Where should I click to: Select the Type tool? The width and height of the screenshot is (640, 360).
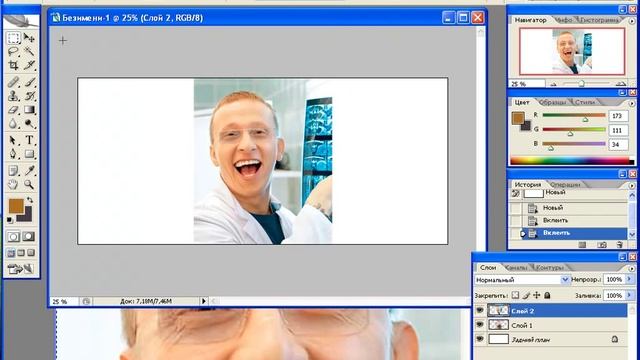pos(29,140)
